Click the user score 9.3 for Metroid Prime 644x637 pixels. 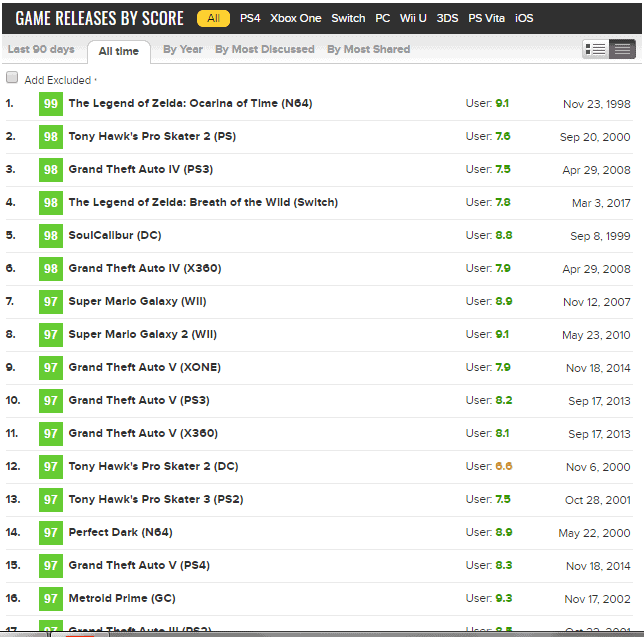pyautogui.click(x=503, y=599)
